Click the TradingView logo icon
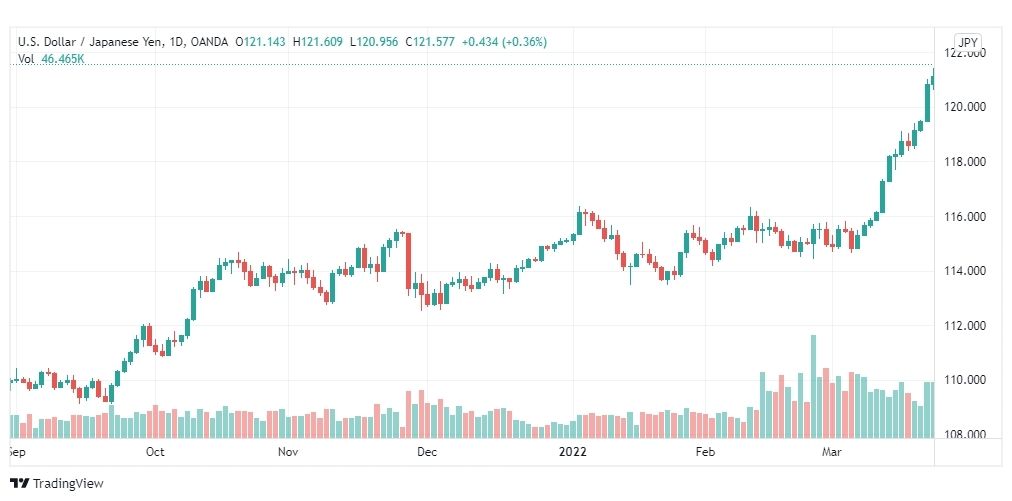 point(19,484)
